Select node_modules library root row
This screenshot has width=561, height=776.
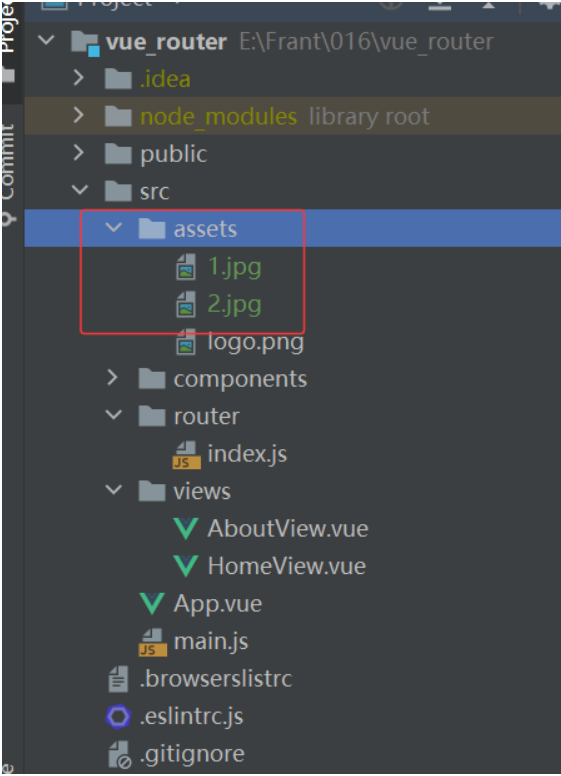[292, 116]
